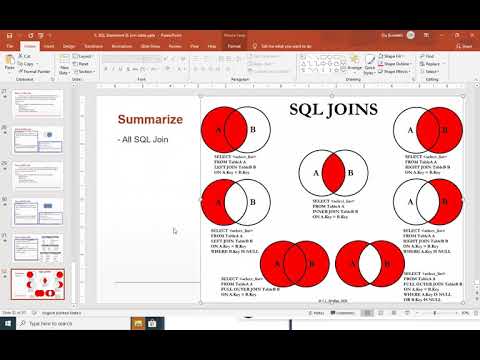The height and width of the screenshot is (360, 480).
Task: Switch to the Insert tab
Action: click(49, 46)
